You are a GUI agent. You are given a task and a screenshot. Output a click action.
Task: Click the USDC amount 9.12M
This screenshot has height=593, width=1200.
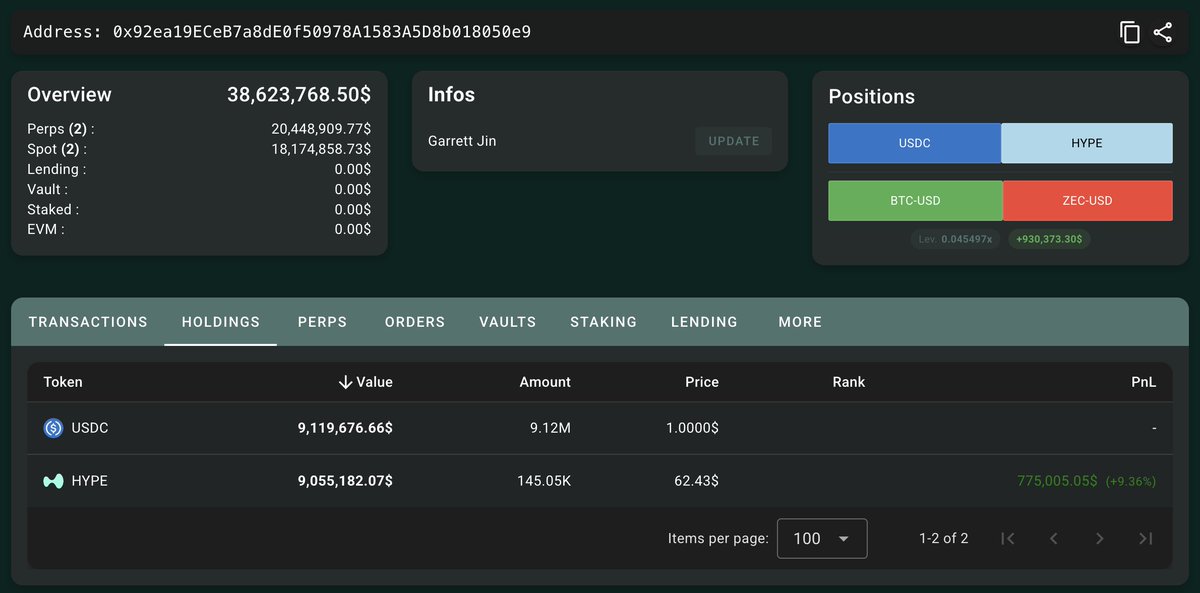tap(550, 428)
